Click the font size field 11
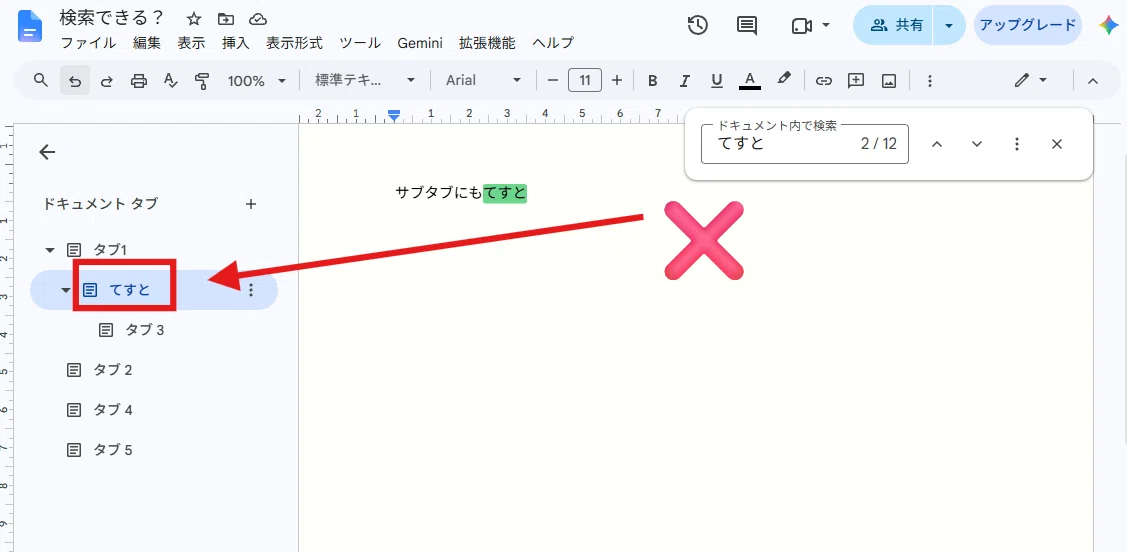 (x=584, y=80)
